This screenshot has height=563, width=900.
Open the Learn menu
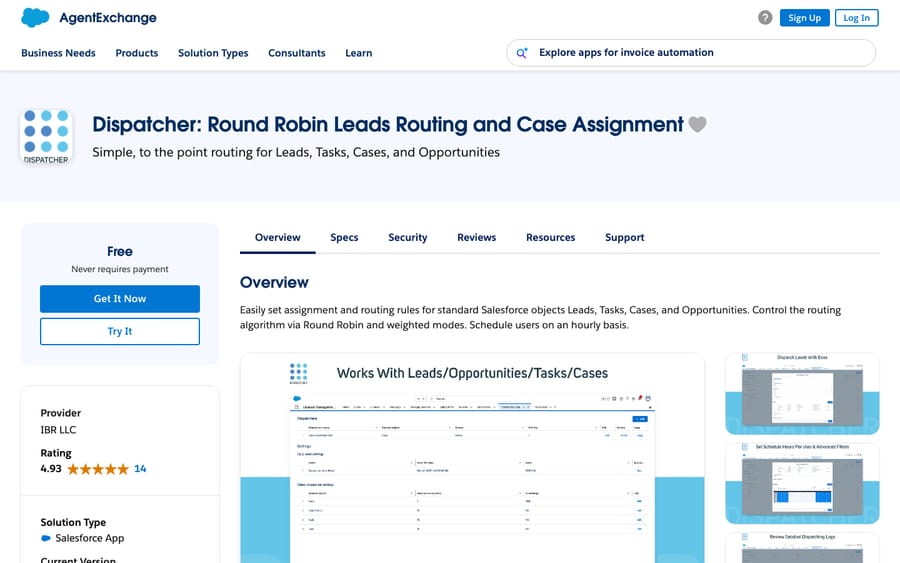(359, 53)
